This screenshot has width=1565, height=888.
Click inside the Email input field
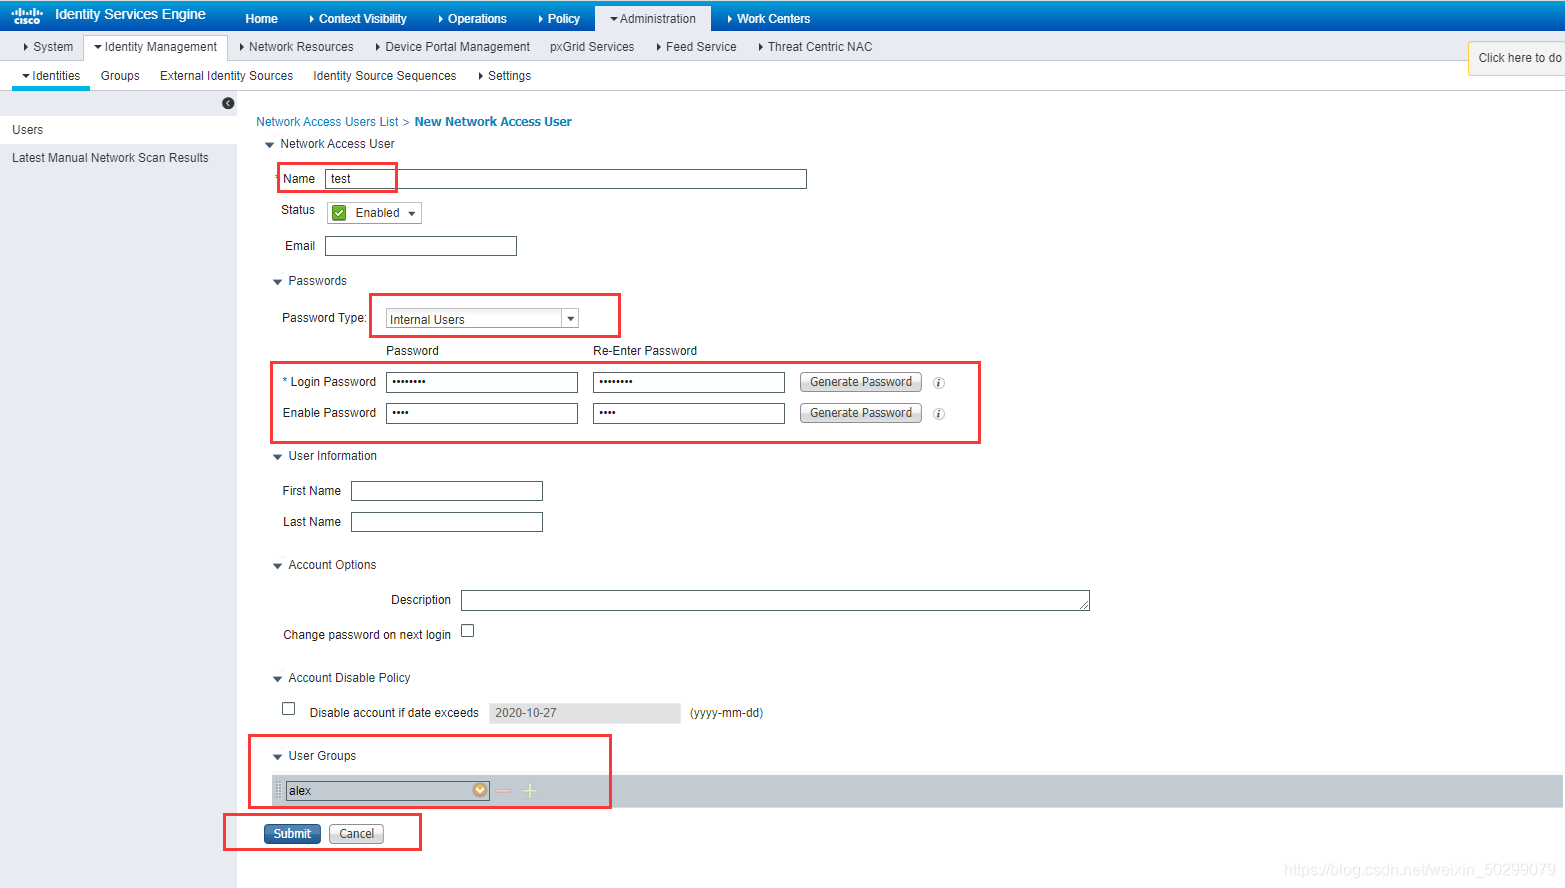pyautogui.click(x=420, y=245)
